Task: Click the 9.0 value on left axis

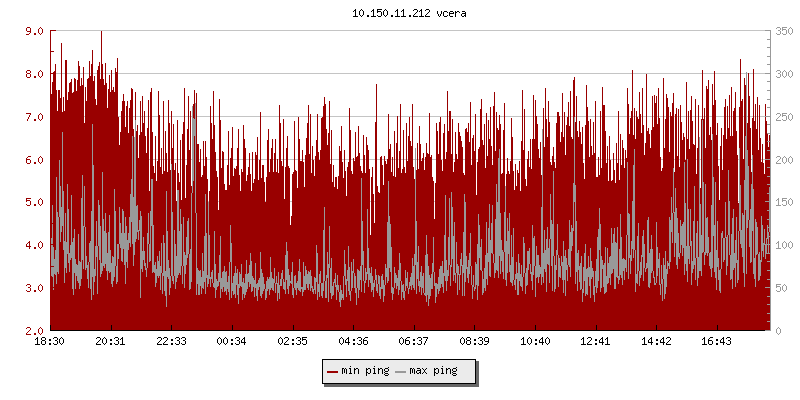Action: pos(34,31)
